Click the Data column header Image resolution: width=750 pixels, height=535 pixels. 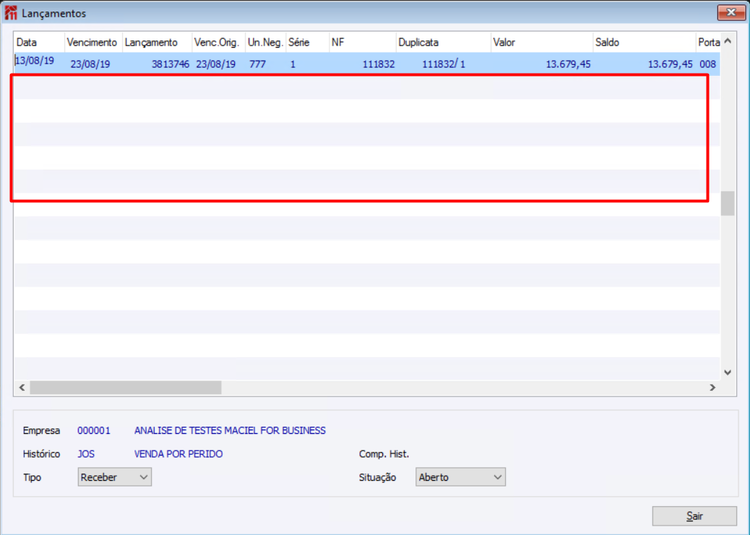point(39,43)
